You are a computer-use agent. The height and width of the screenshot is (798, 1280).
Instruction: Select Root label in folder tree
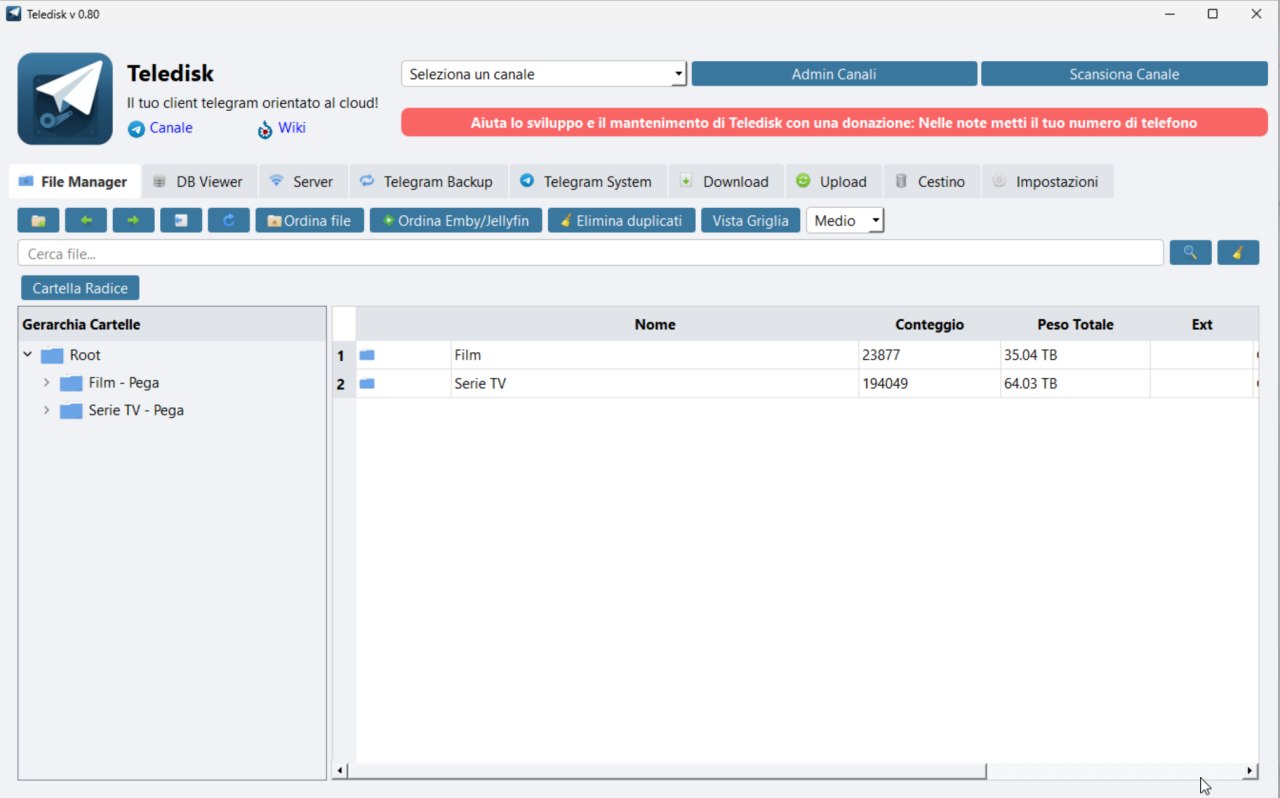[85, 355]
